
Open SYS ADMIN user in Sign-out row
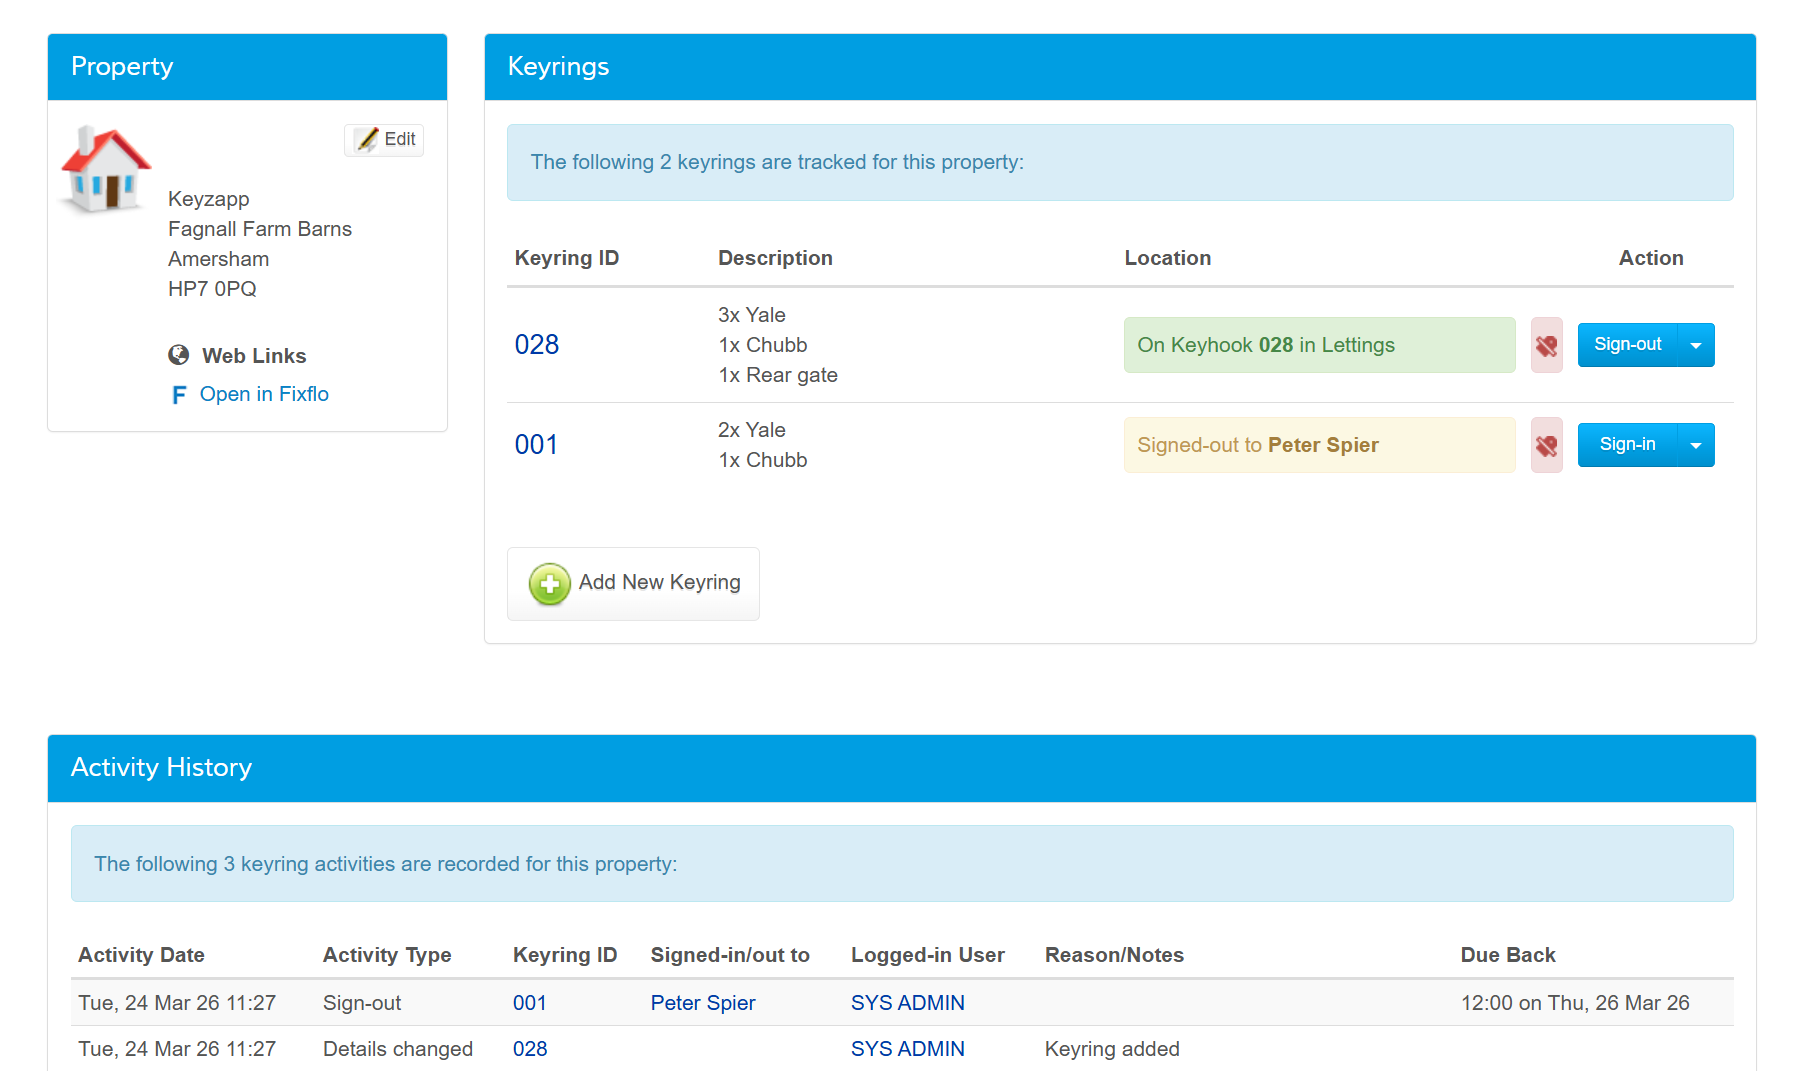coord(907,1003)
